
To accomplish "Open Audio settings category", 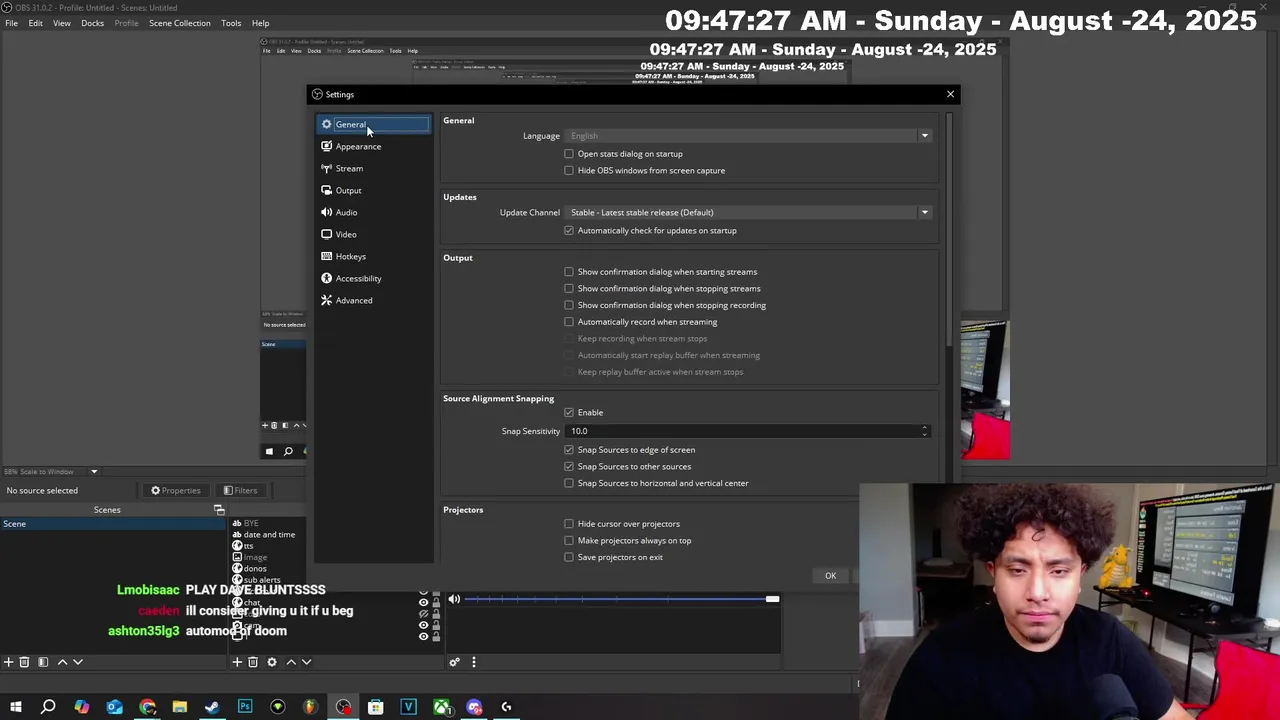I will point(374,212).
